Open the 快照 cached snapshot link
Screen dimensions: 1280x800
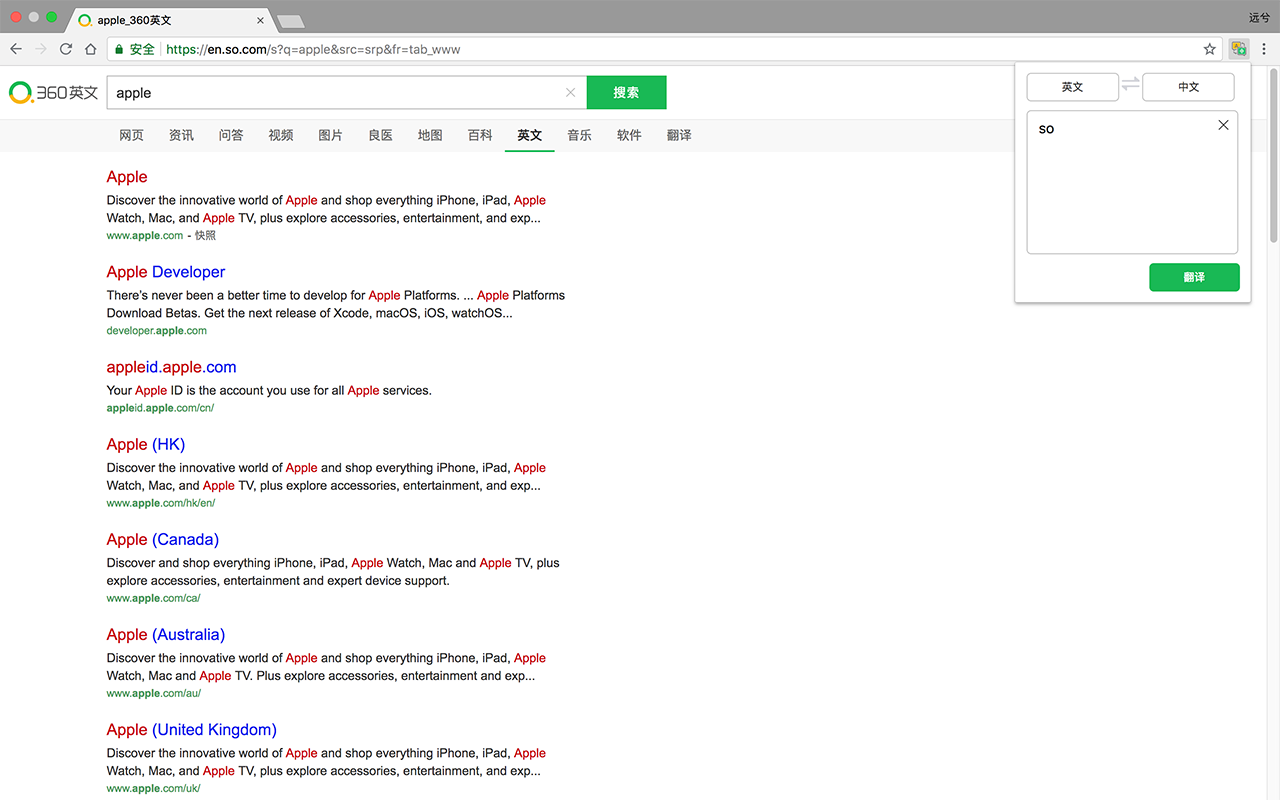(x=205, y=236)
